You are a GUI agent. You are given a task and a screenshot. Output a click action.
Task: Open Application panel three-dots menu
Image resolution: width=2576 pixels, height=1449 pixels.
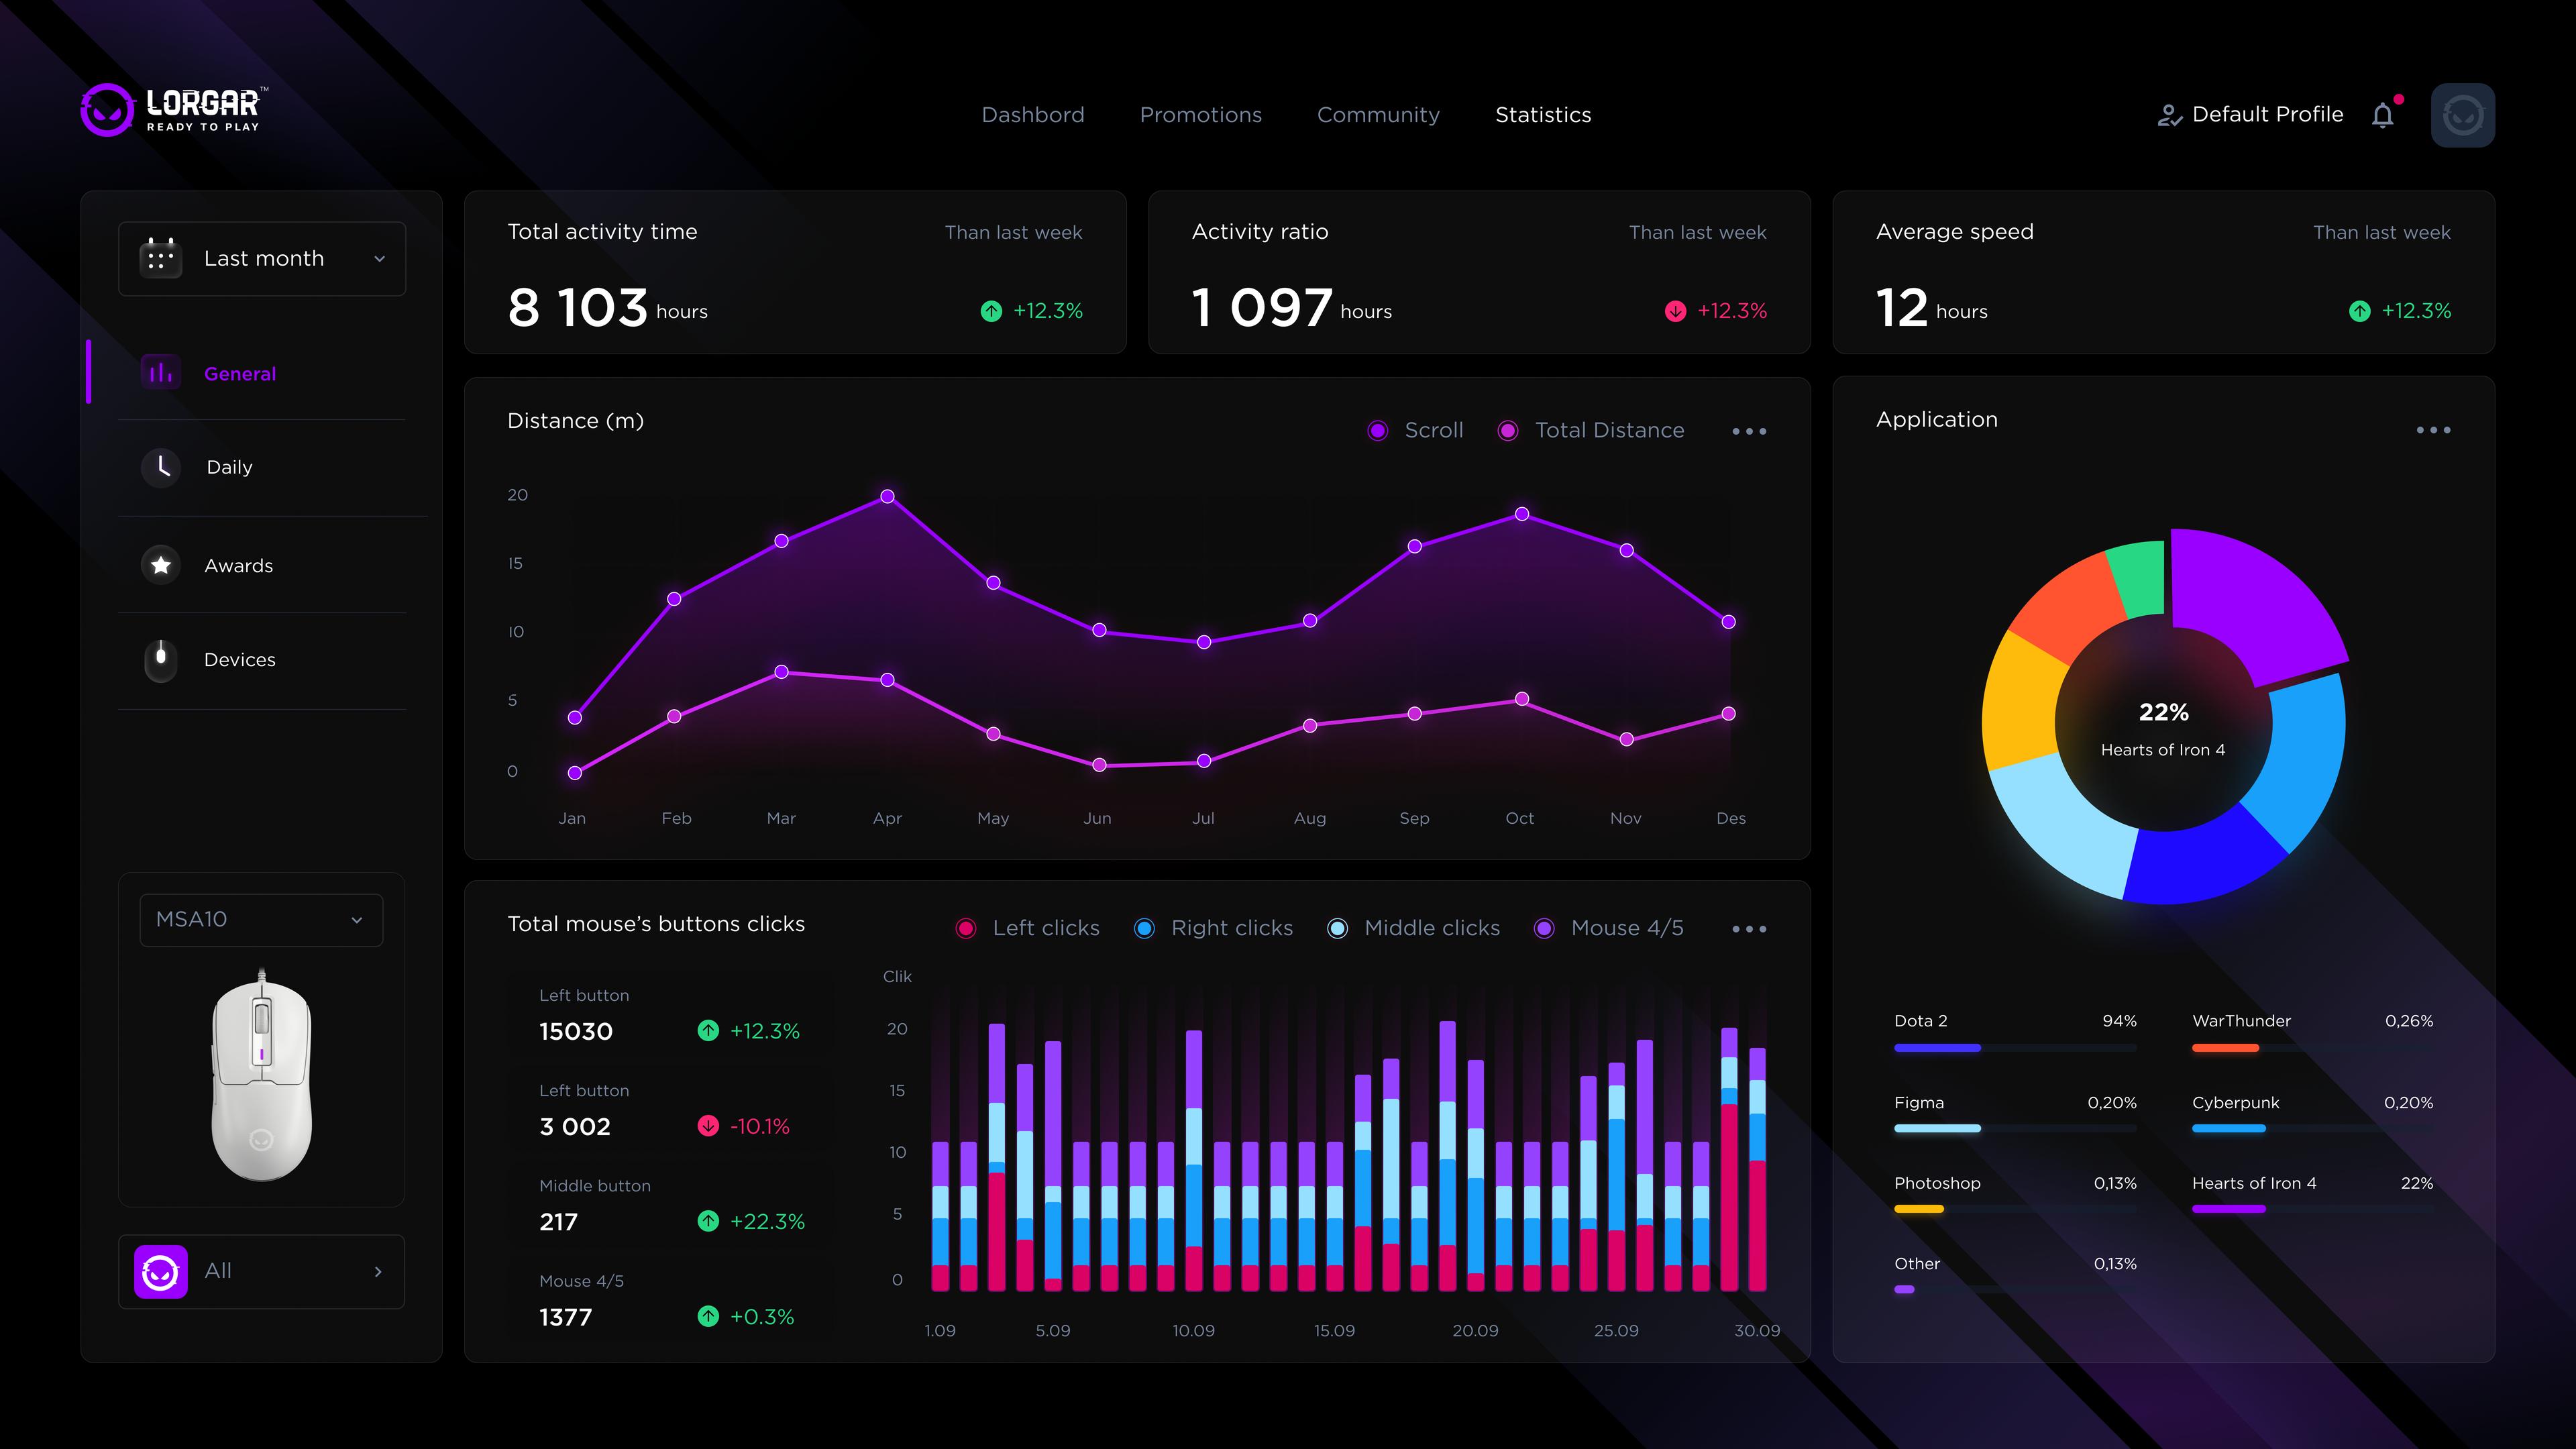tap(2433, 430)
